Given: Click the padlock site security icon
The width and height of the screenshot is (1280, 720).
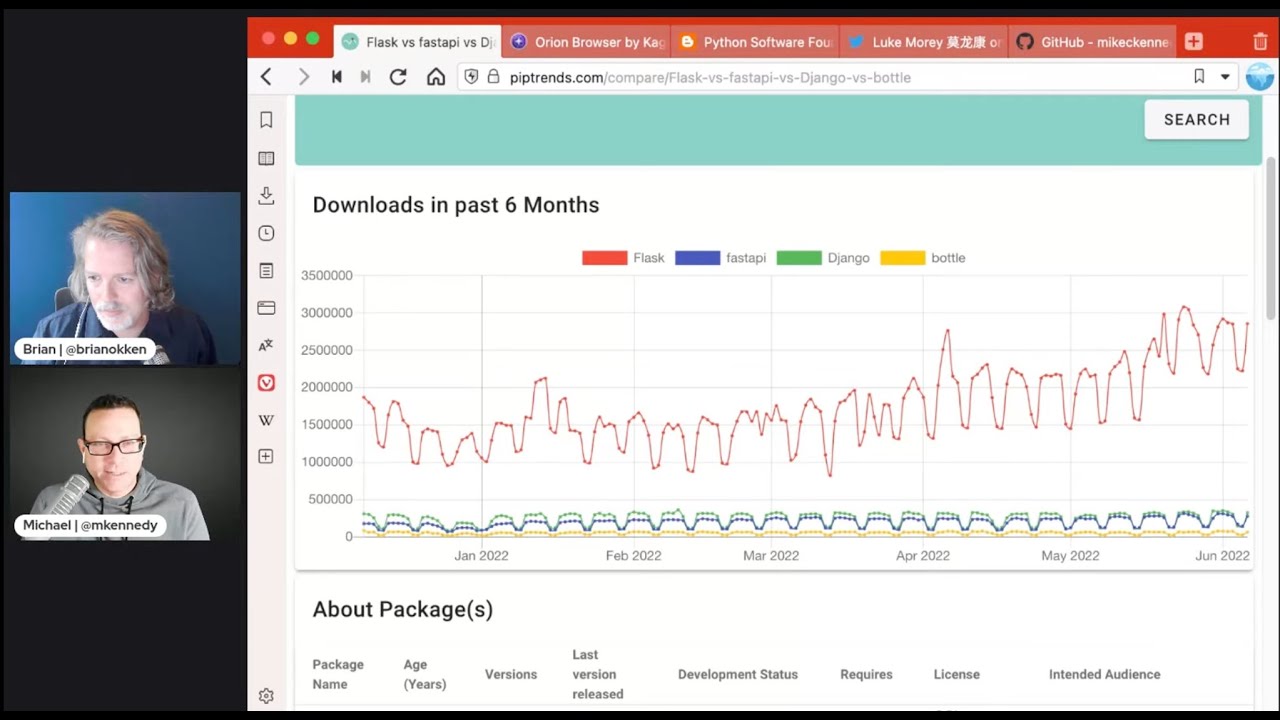Looking at the screenshot, I should pos(493,77).
